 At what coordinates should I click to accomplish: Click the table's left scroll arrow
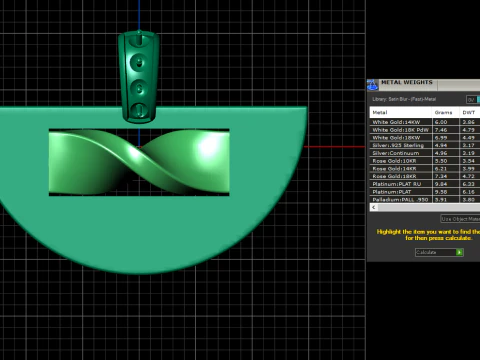pyautogui.click(x=374, y=207)
